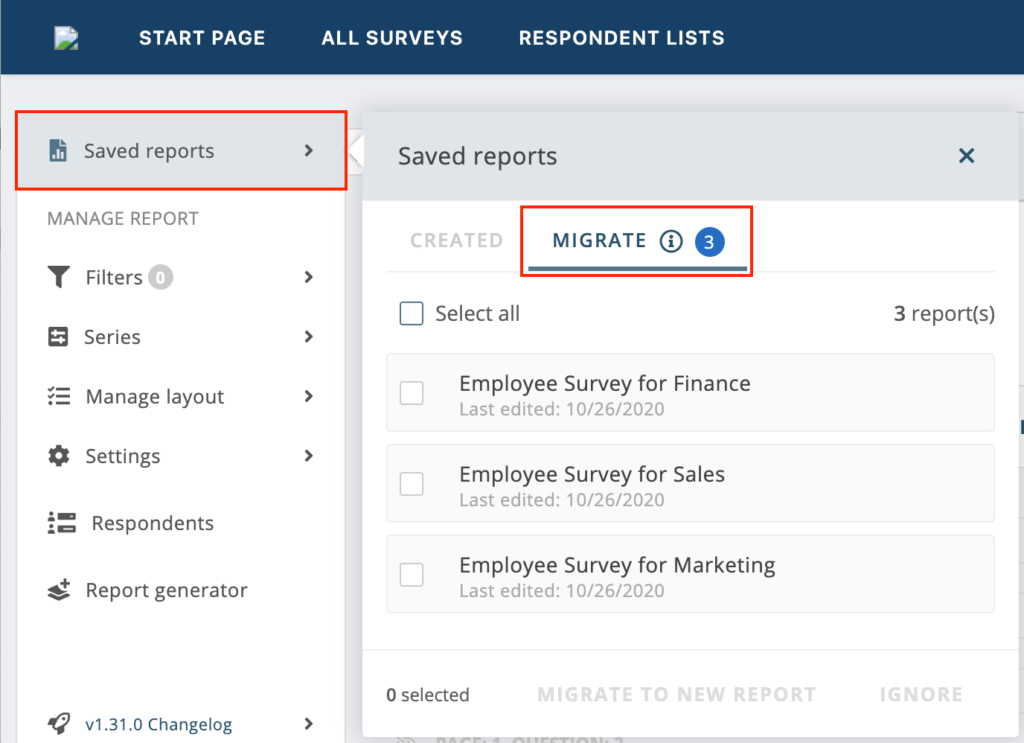Expand the Series chevron arrow
This screenshot has height=743, width=1024.
point(309,337)
